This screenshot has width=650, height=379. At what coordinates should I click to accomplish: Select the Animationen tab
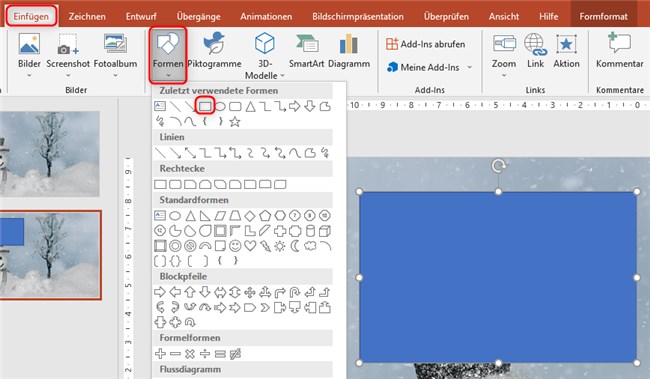coord(266,17)
